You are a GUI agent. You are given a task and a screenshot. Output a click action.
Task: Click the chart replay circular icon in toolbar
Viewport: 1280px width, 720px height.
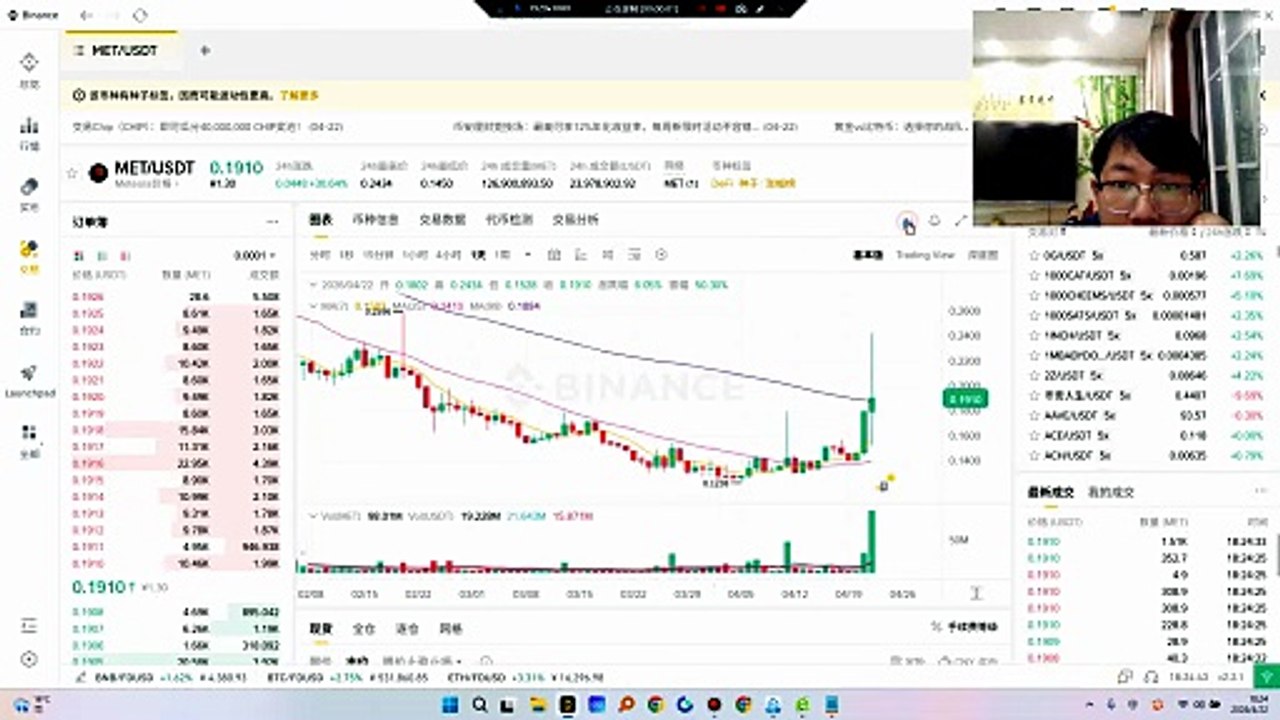click(x=661, y=255)
